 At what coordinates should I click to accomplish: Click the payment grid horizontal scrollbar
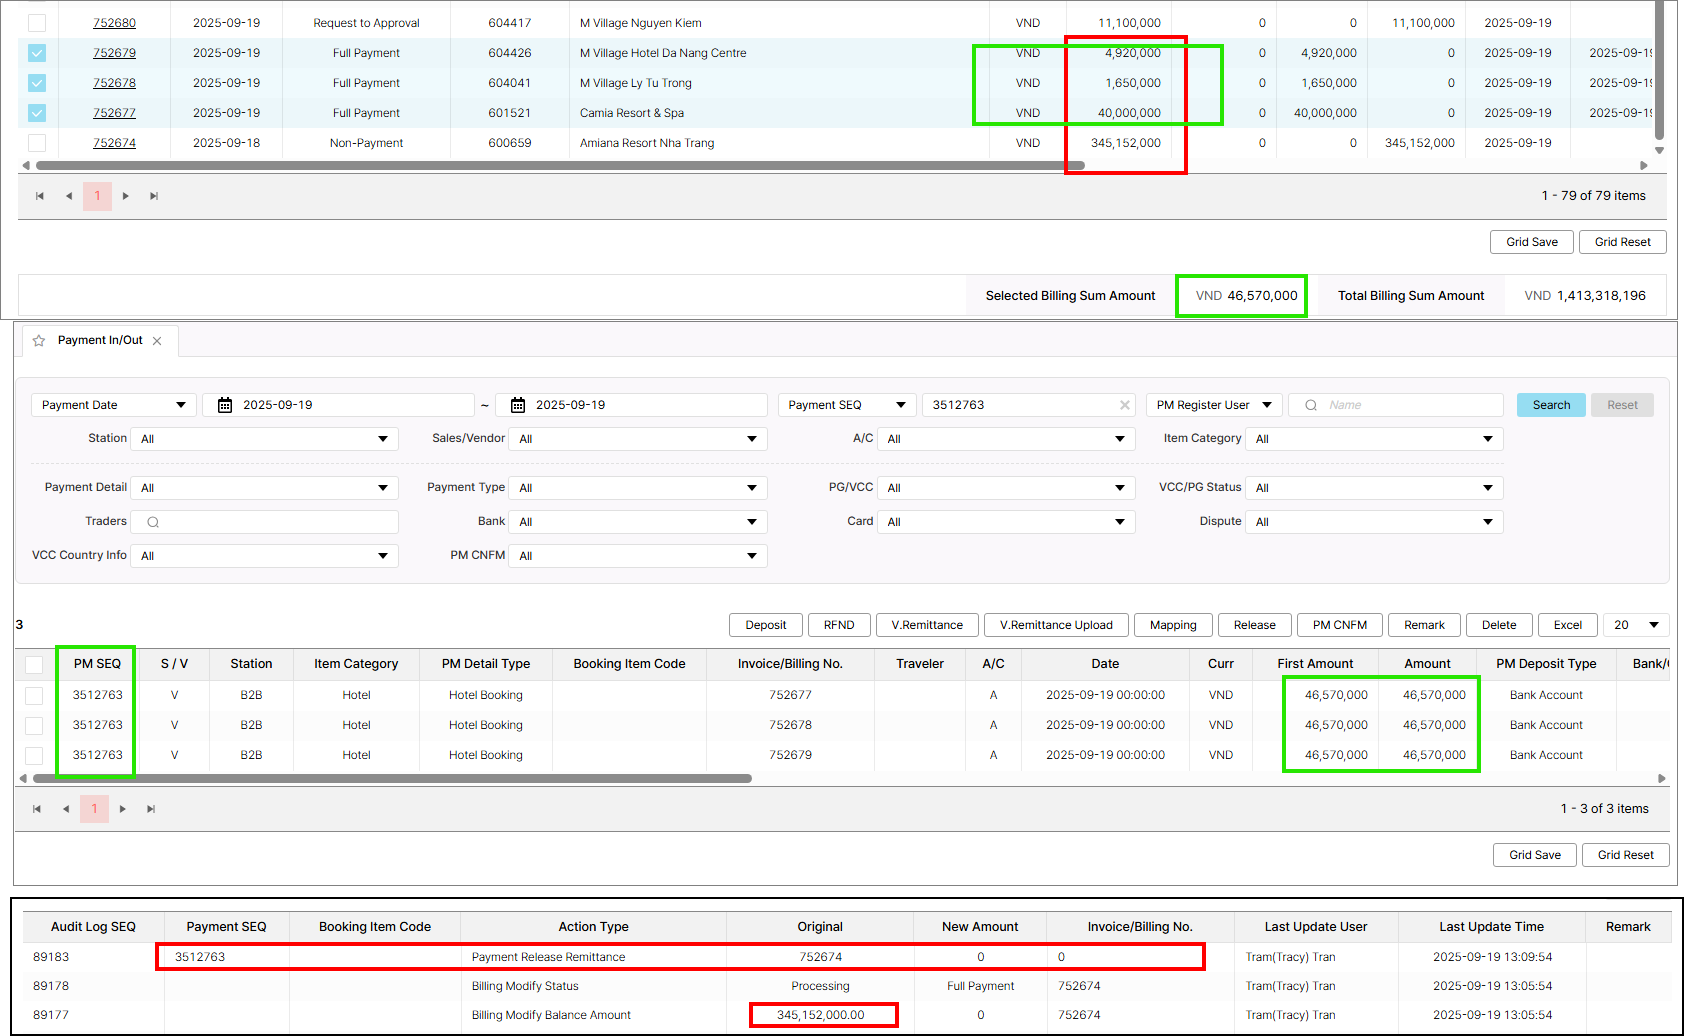(392, 778)
